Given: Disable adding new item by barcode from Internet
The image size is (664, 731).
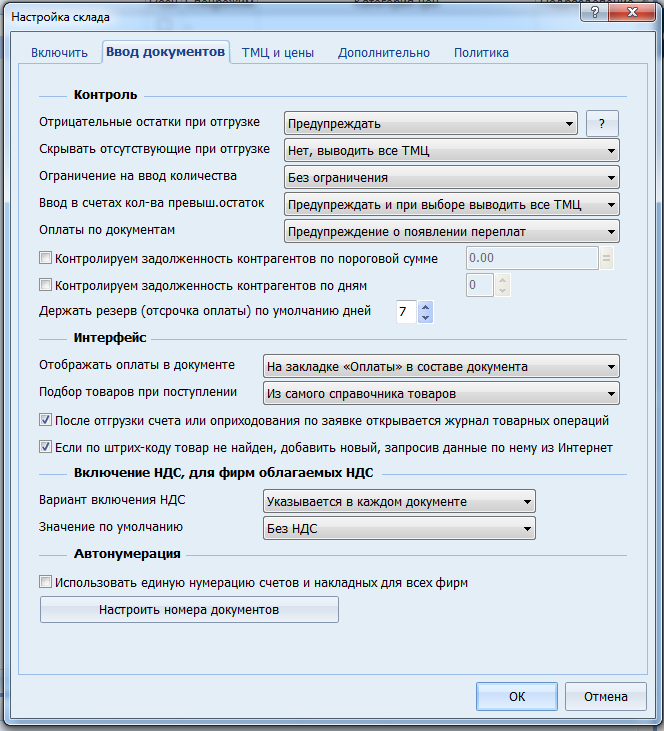Looking at the screenshot, I should pyautogui.click(x=45, y=447).
